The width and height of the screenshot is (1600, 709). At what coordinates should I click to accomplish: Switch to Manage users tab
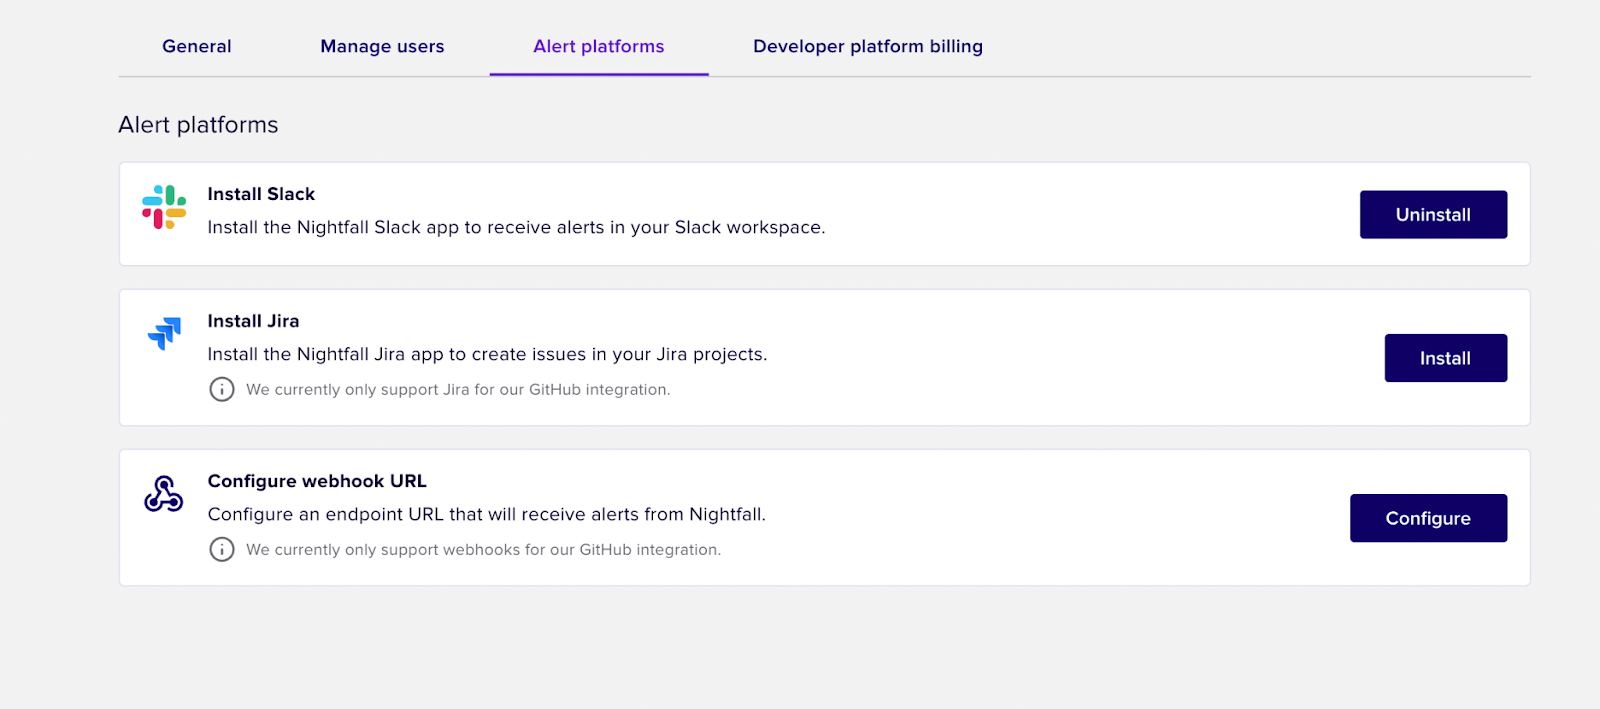pyautogui.click(x=382, y=46)
